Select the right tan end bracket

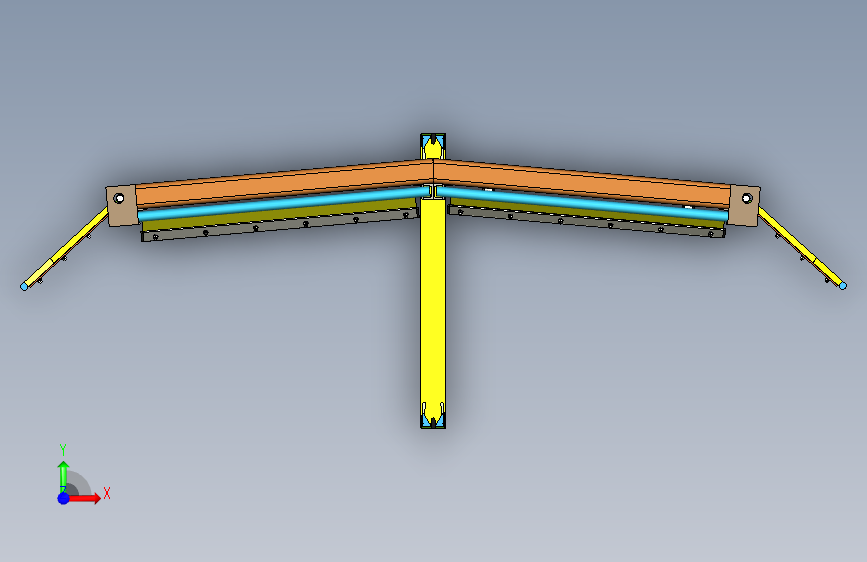[x=744, y=205]
